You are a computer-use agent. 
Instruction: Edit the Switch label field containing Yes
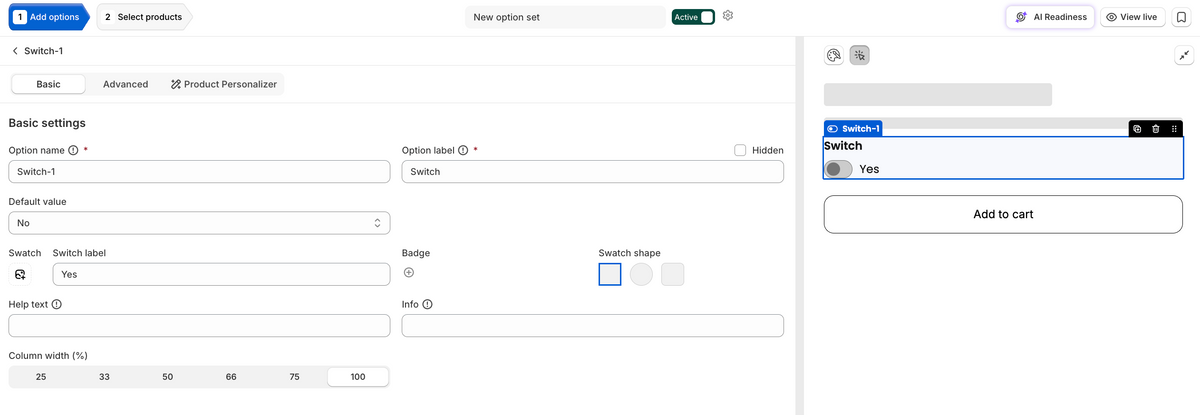(221, 274)
